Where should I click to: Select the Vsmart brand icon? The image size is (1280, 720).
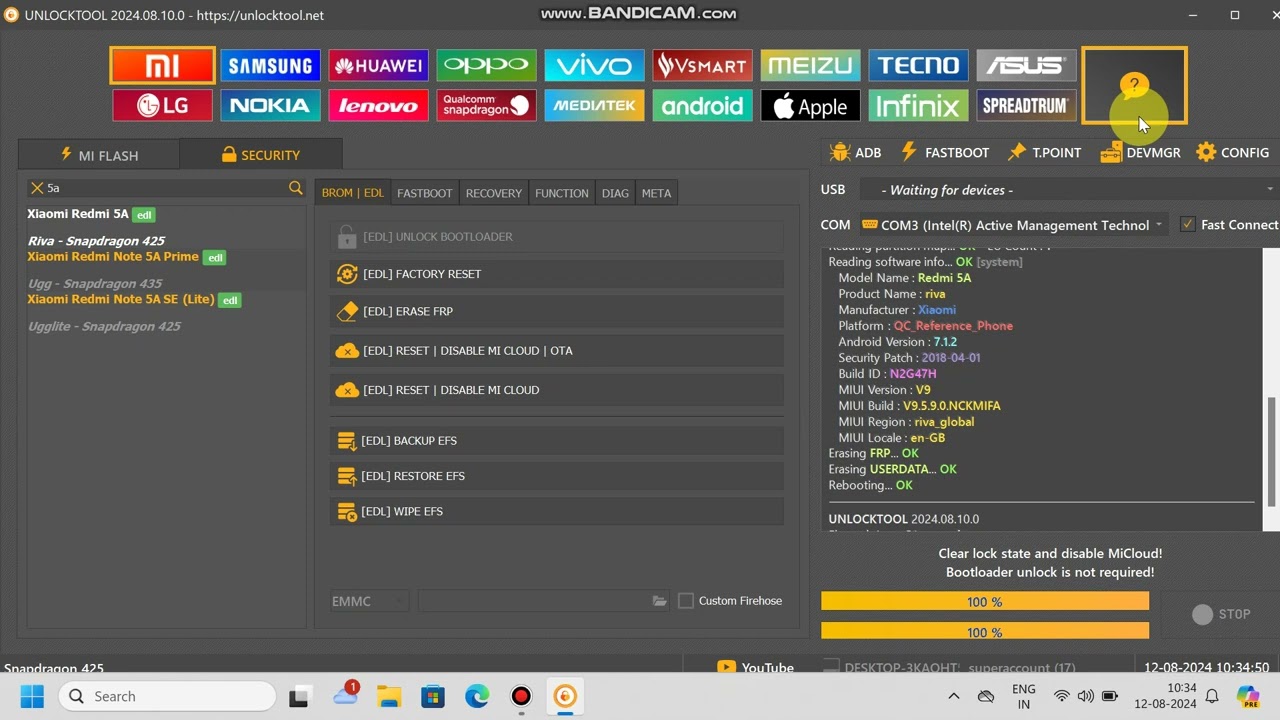tap(702, 65)
